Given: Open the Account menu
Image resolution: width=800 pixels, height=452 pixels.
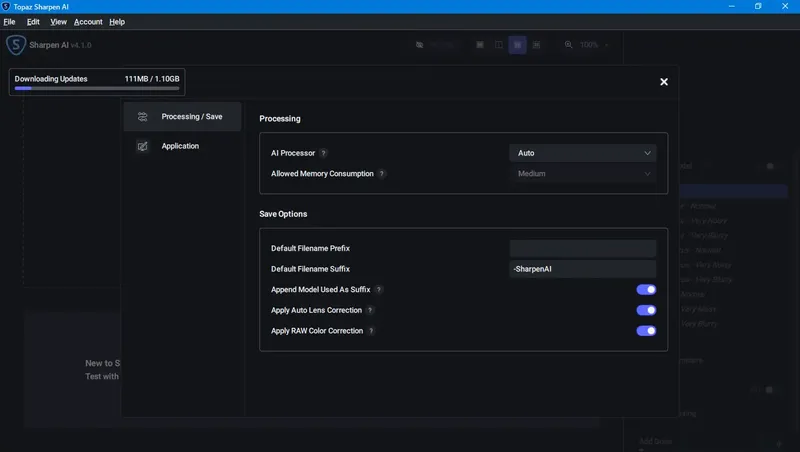Looking at the screenshot, I should [x=88, y=22].
